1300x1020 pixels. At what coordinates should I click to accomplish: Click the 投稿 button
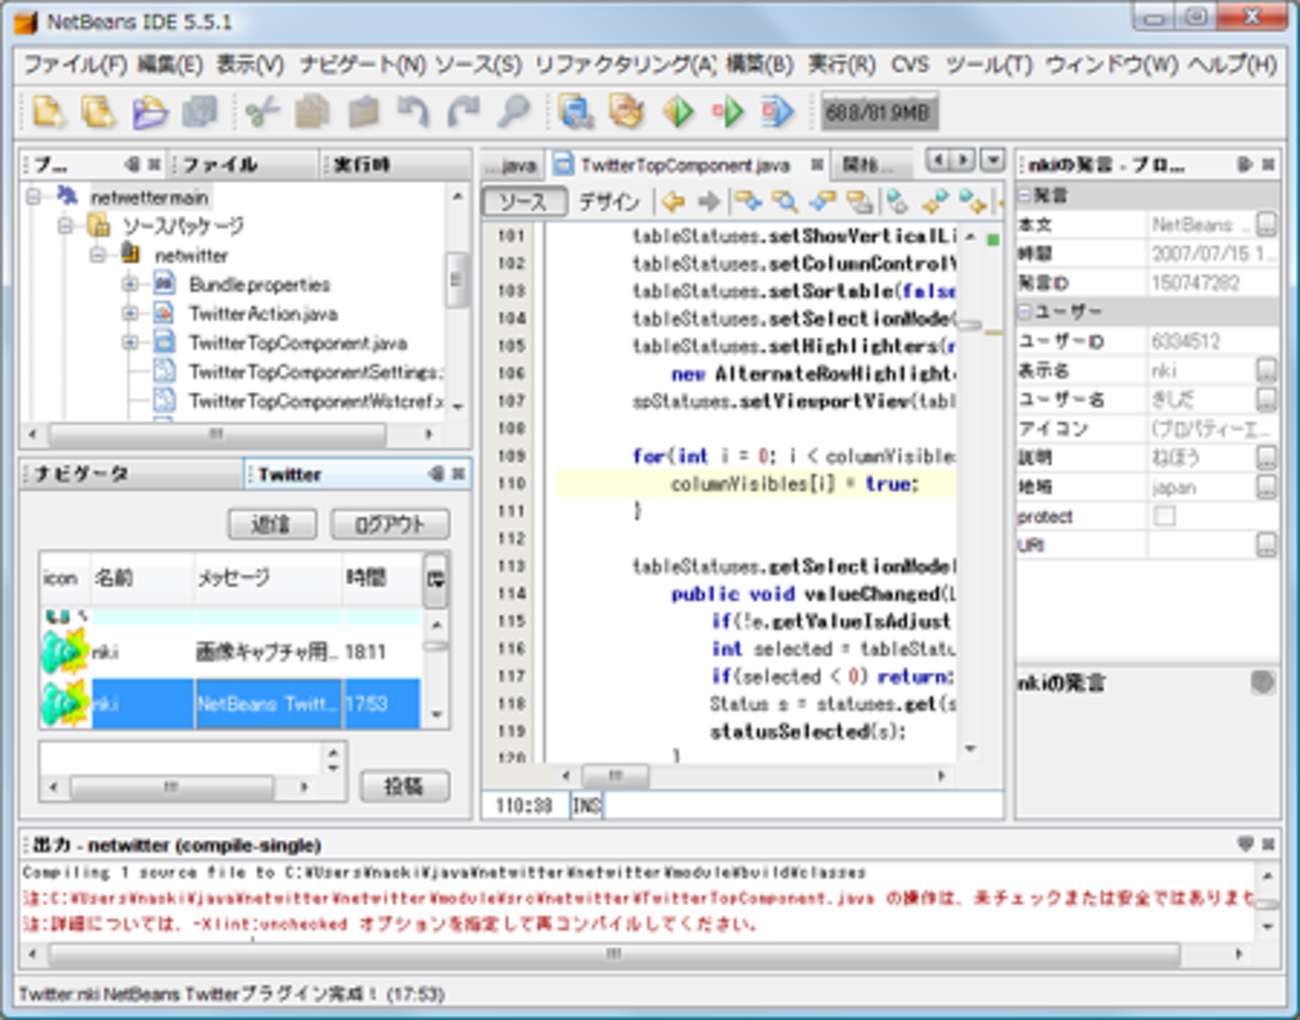pyautogui.click(x=404, y=787)
